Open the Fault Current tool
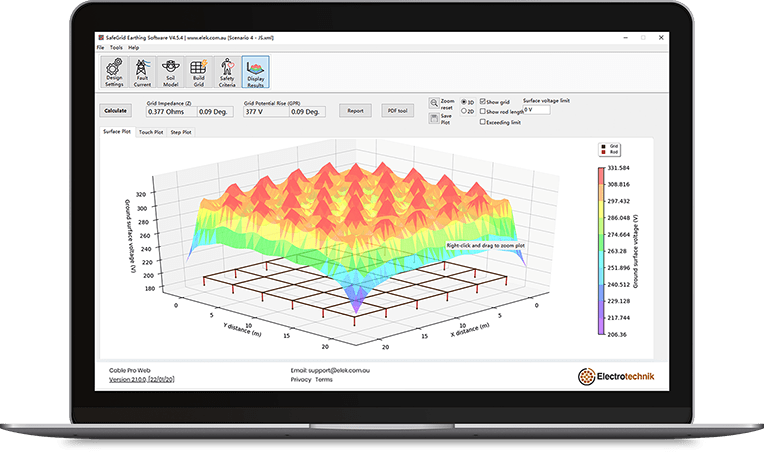This screenshot has height=452, width=764. (x=142, y=72)
